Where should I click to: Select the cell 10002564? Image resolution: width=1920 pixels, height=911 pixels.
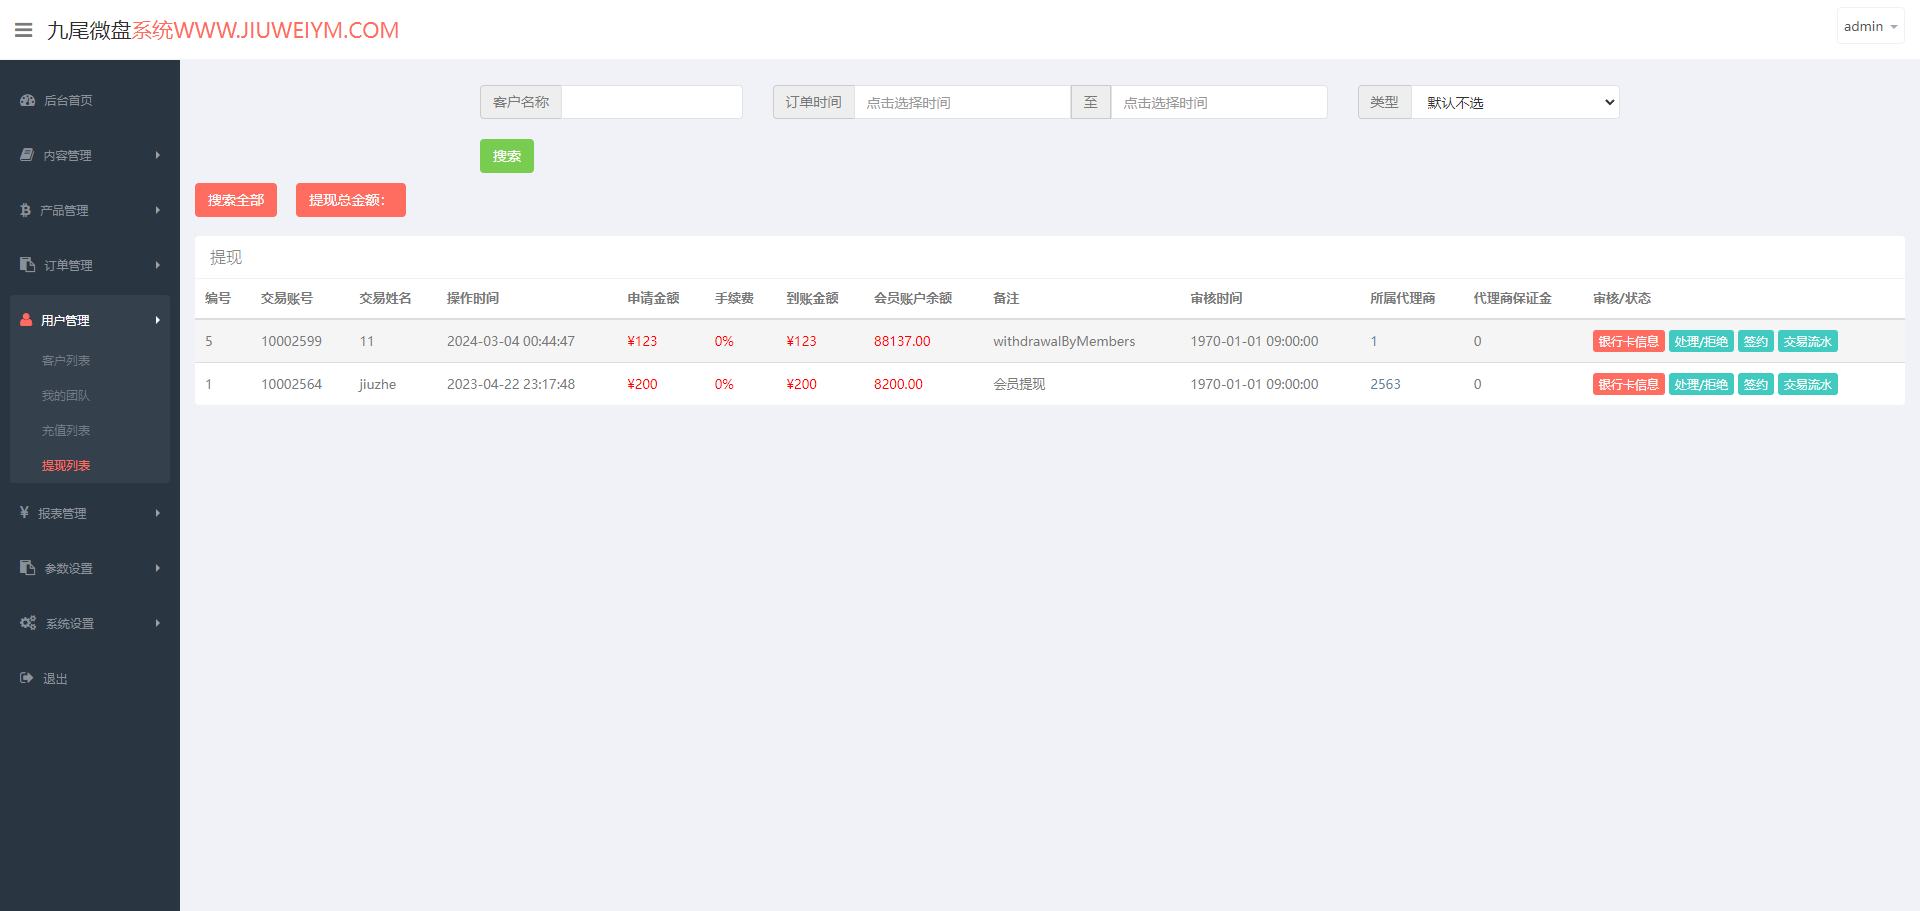tap(291, 384)
